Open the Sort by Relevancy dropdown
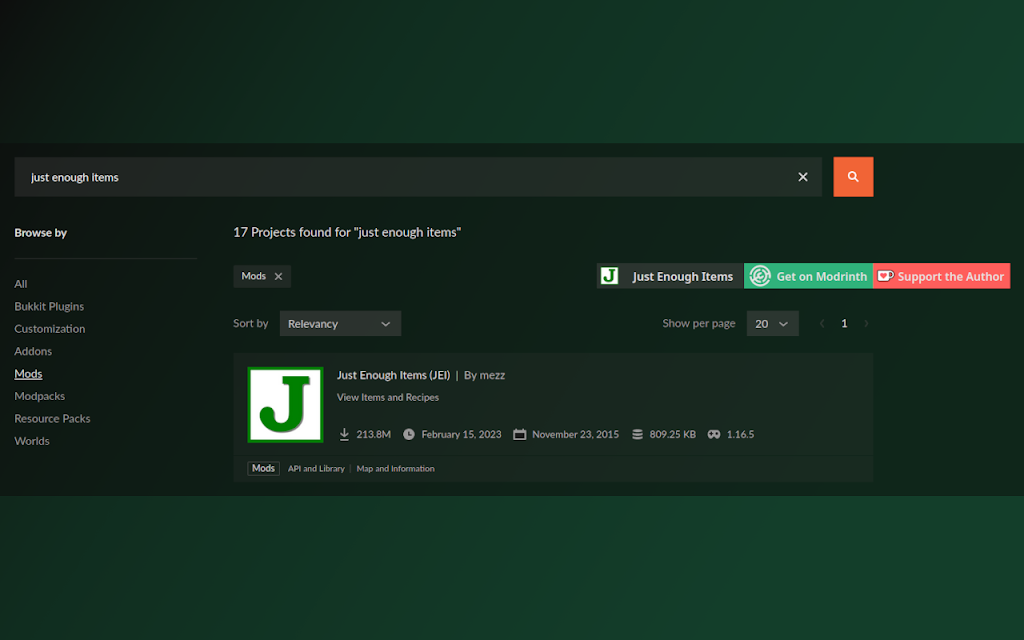Image resolution: width=1024 pixels, height=640 pixels. (x=340, y=323)
